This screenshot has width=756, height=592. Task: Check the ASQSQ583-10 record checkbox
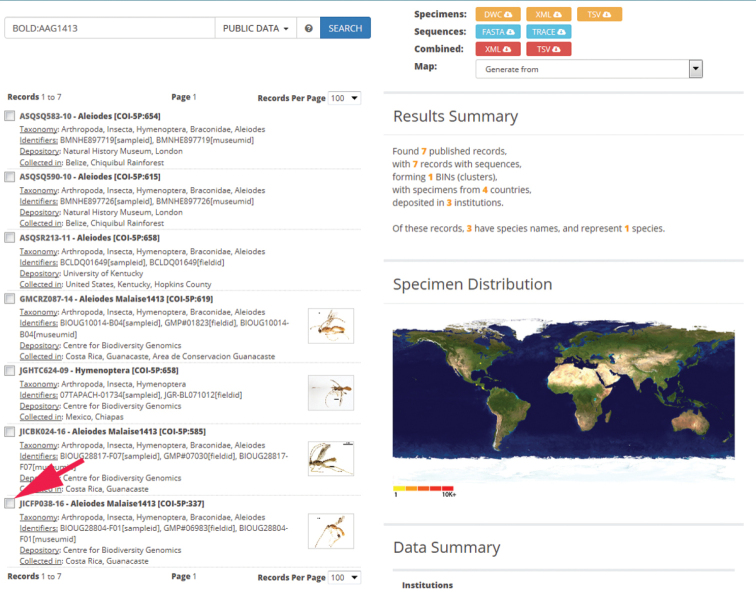pyautogui.click(x=10, y=116)
